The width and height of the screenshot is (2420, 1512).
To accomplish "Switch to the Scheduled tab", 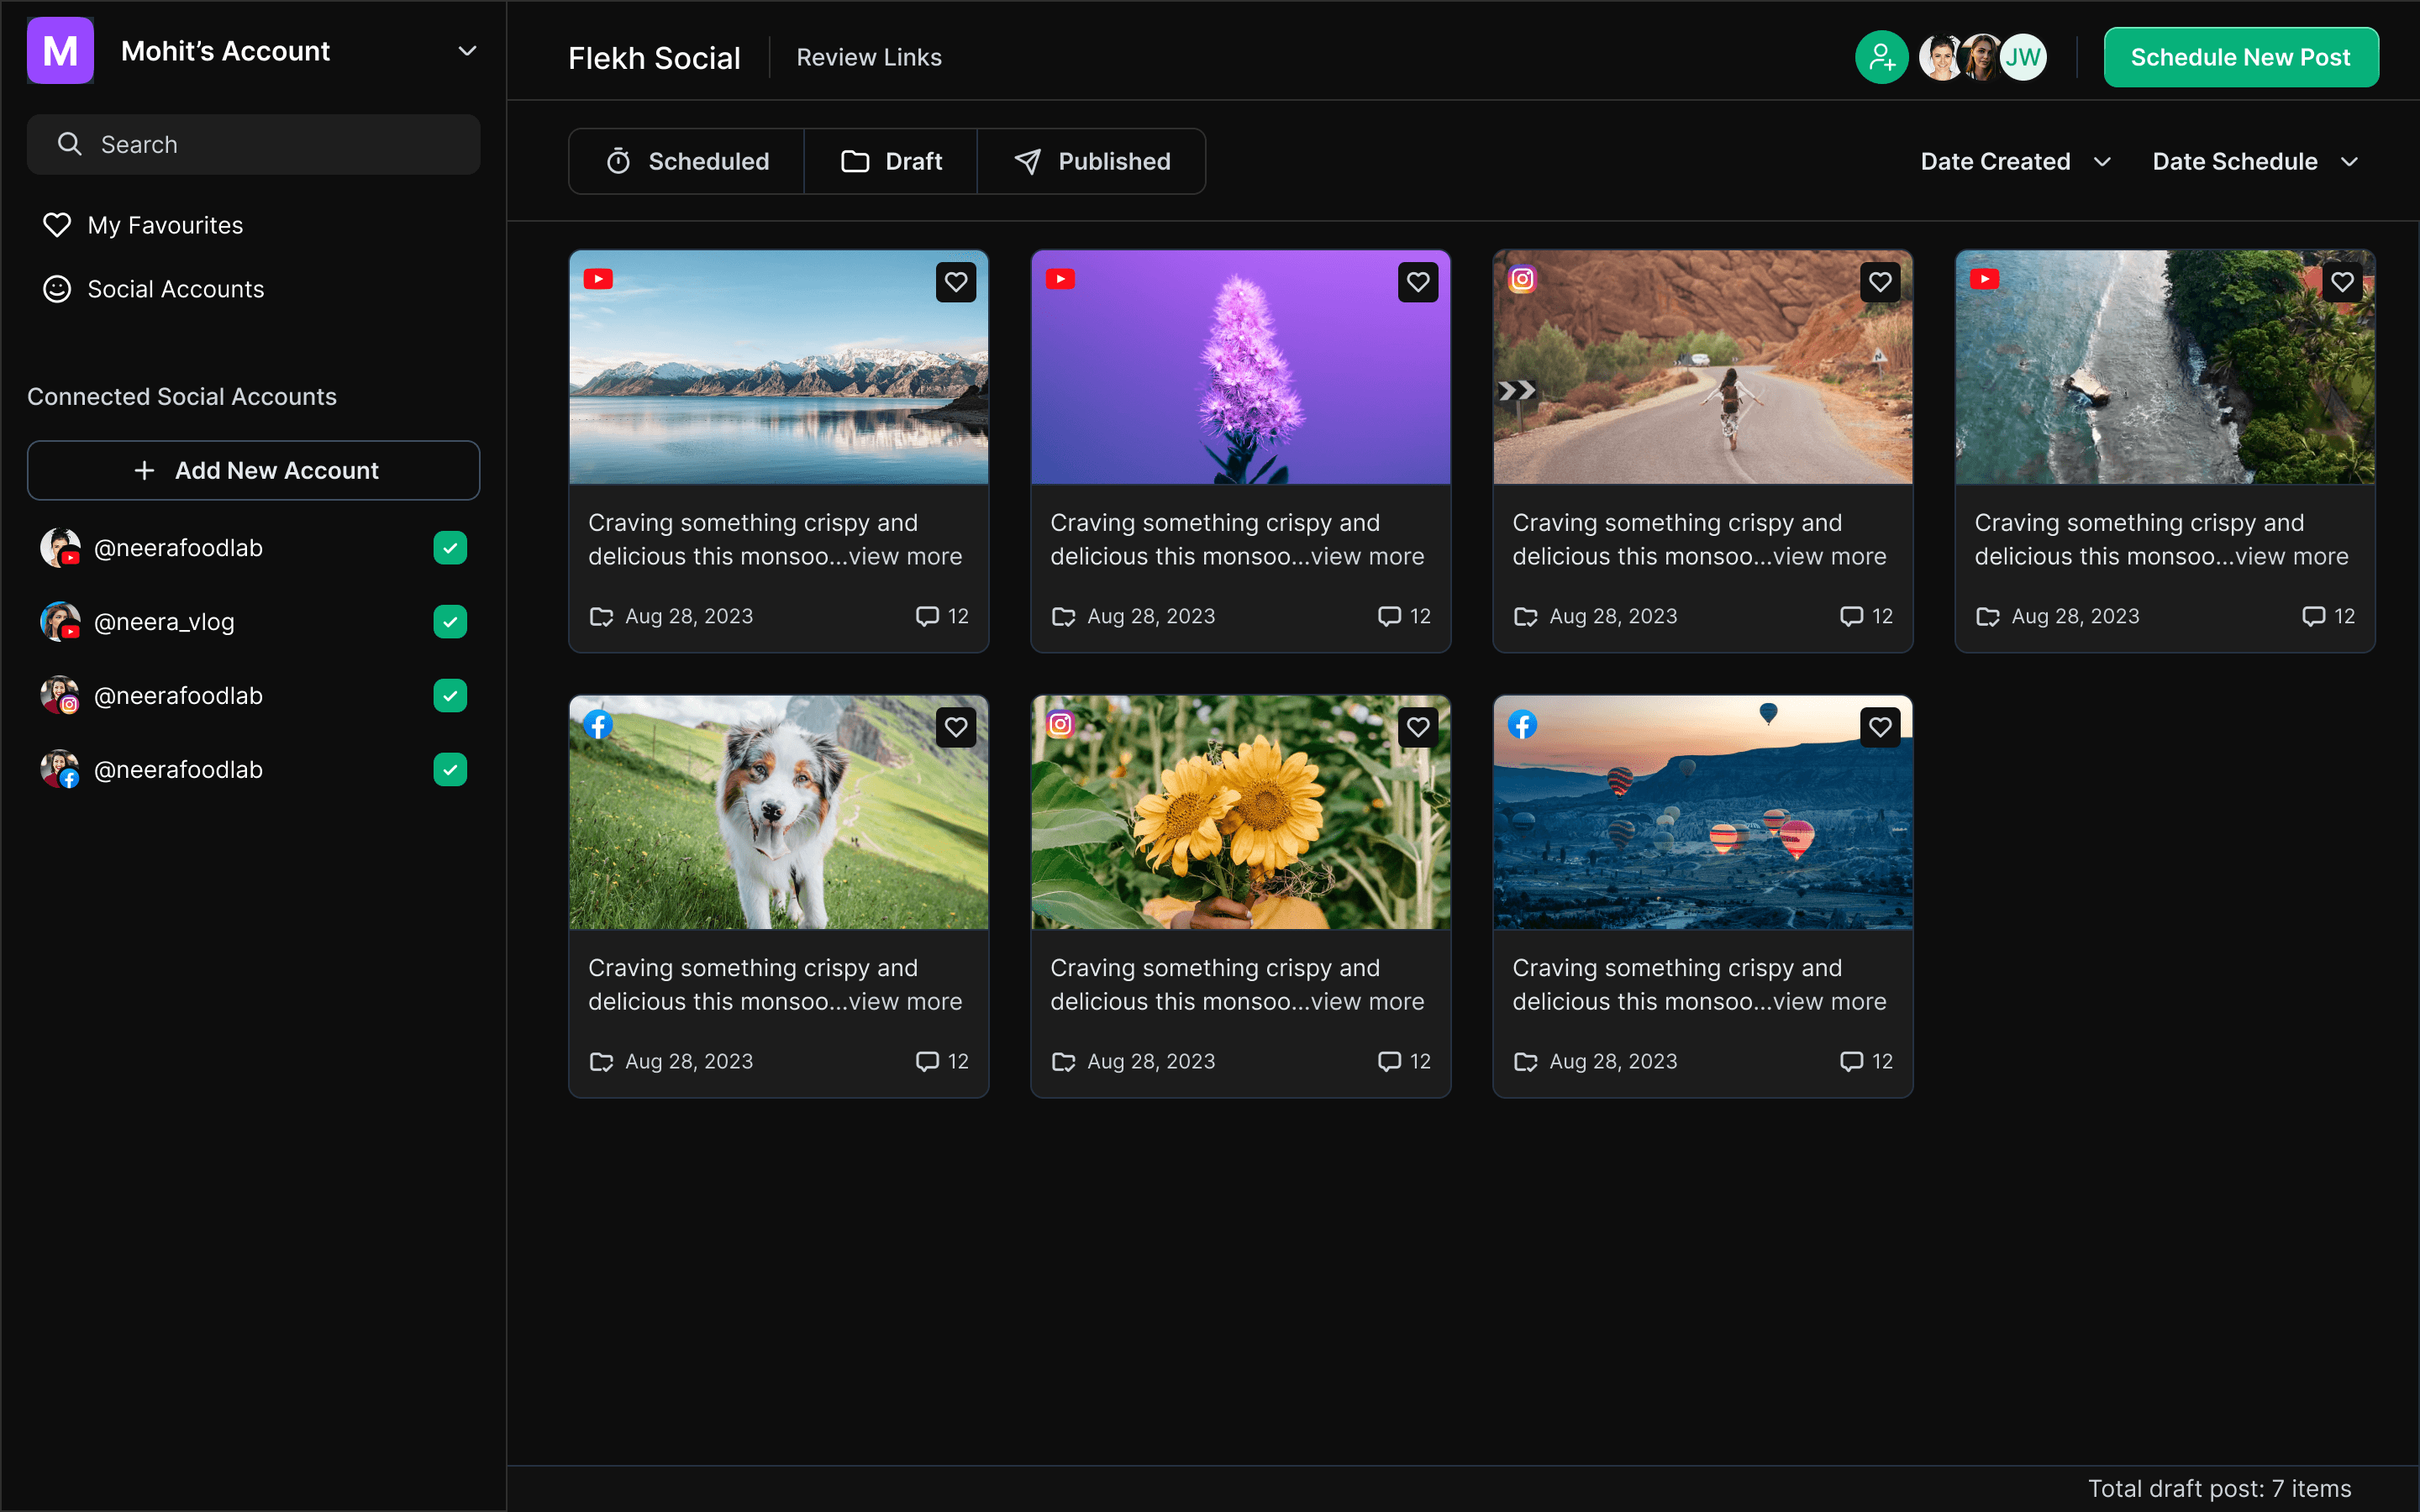I will tap(687, 162).
